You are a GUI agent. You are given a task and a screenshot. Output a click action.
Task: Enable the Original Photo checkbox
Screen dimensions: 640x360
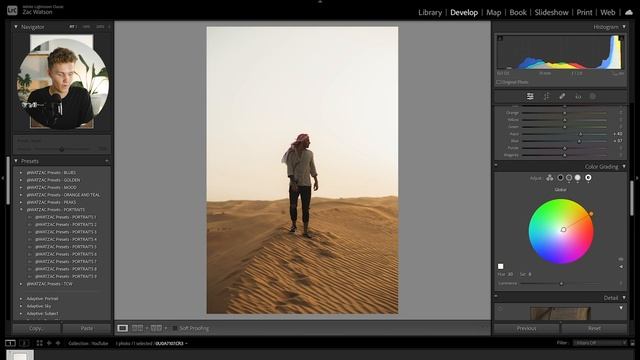click(x=499, y=82)
